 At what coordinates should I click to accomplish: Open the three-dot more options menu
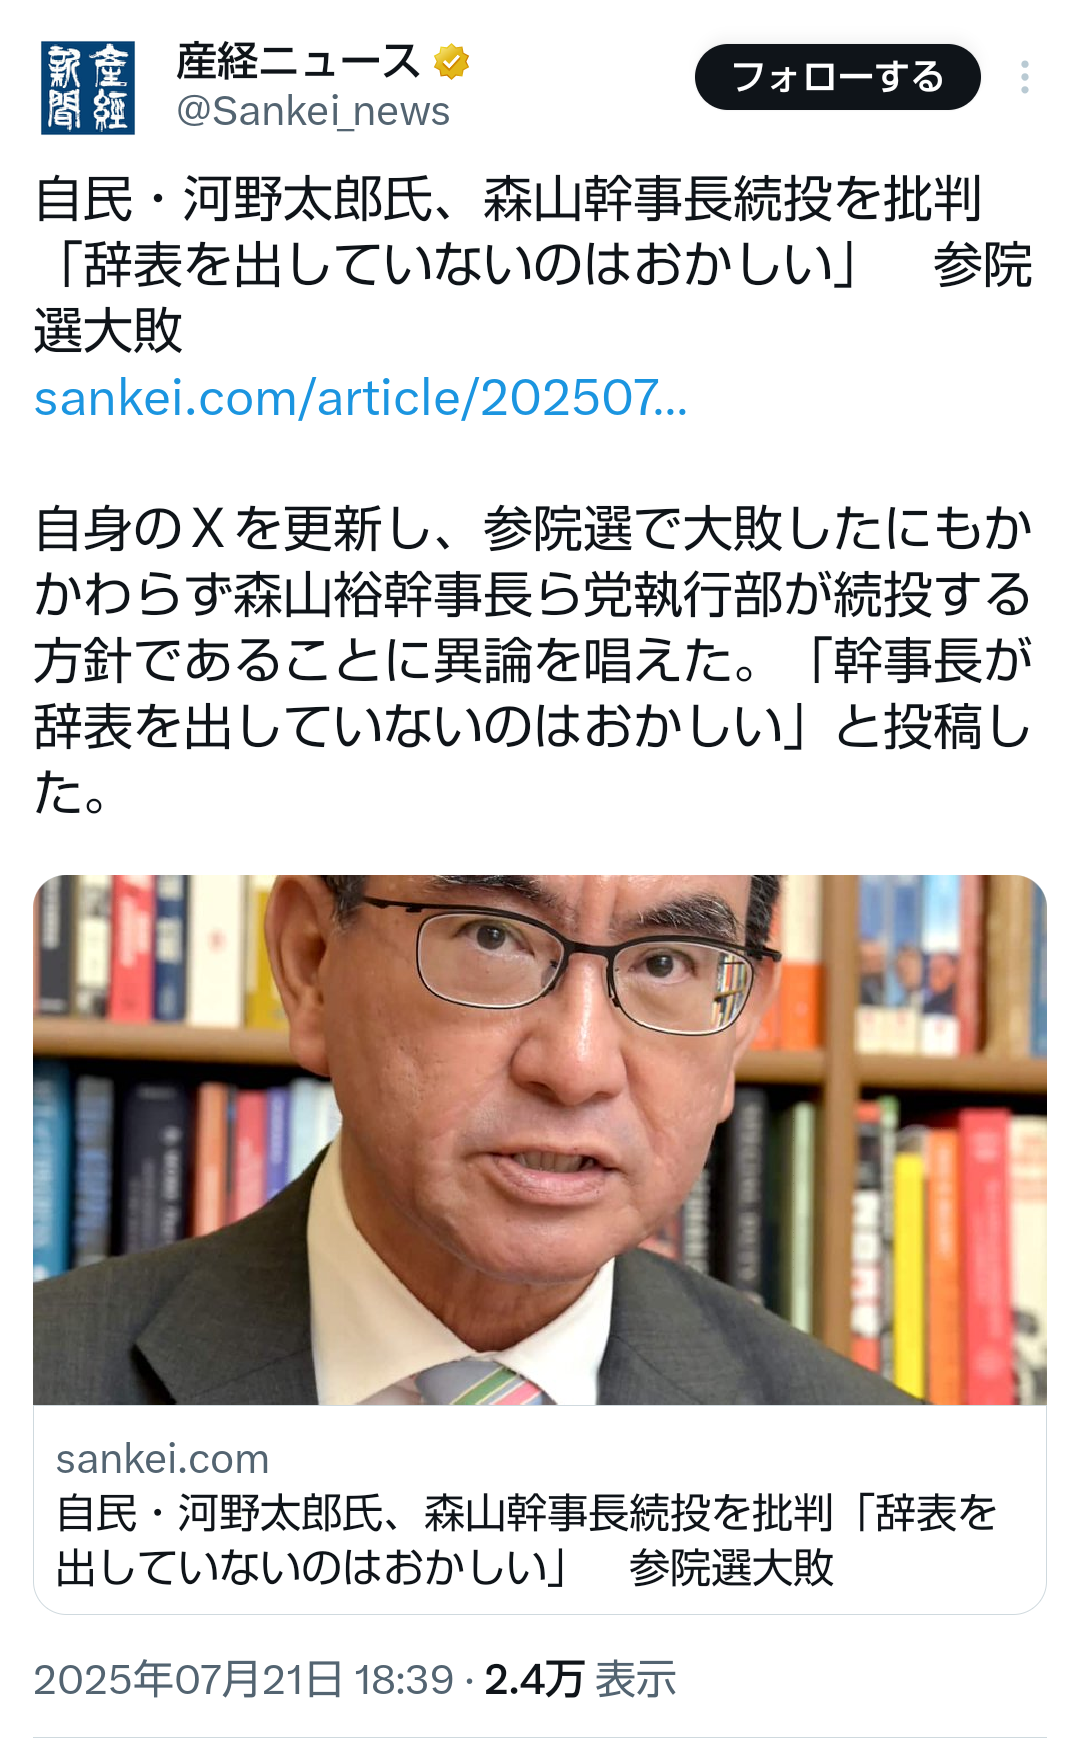(1024, 77)
